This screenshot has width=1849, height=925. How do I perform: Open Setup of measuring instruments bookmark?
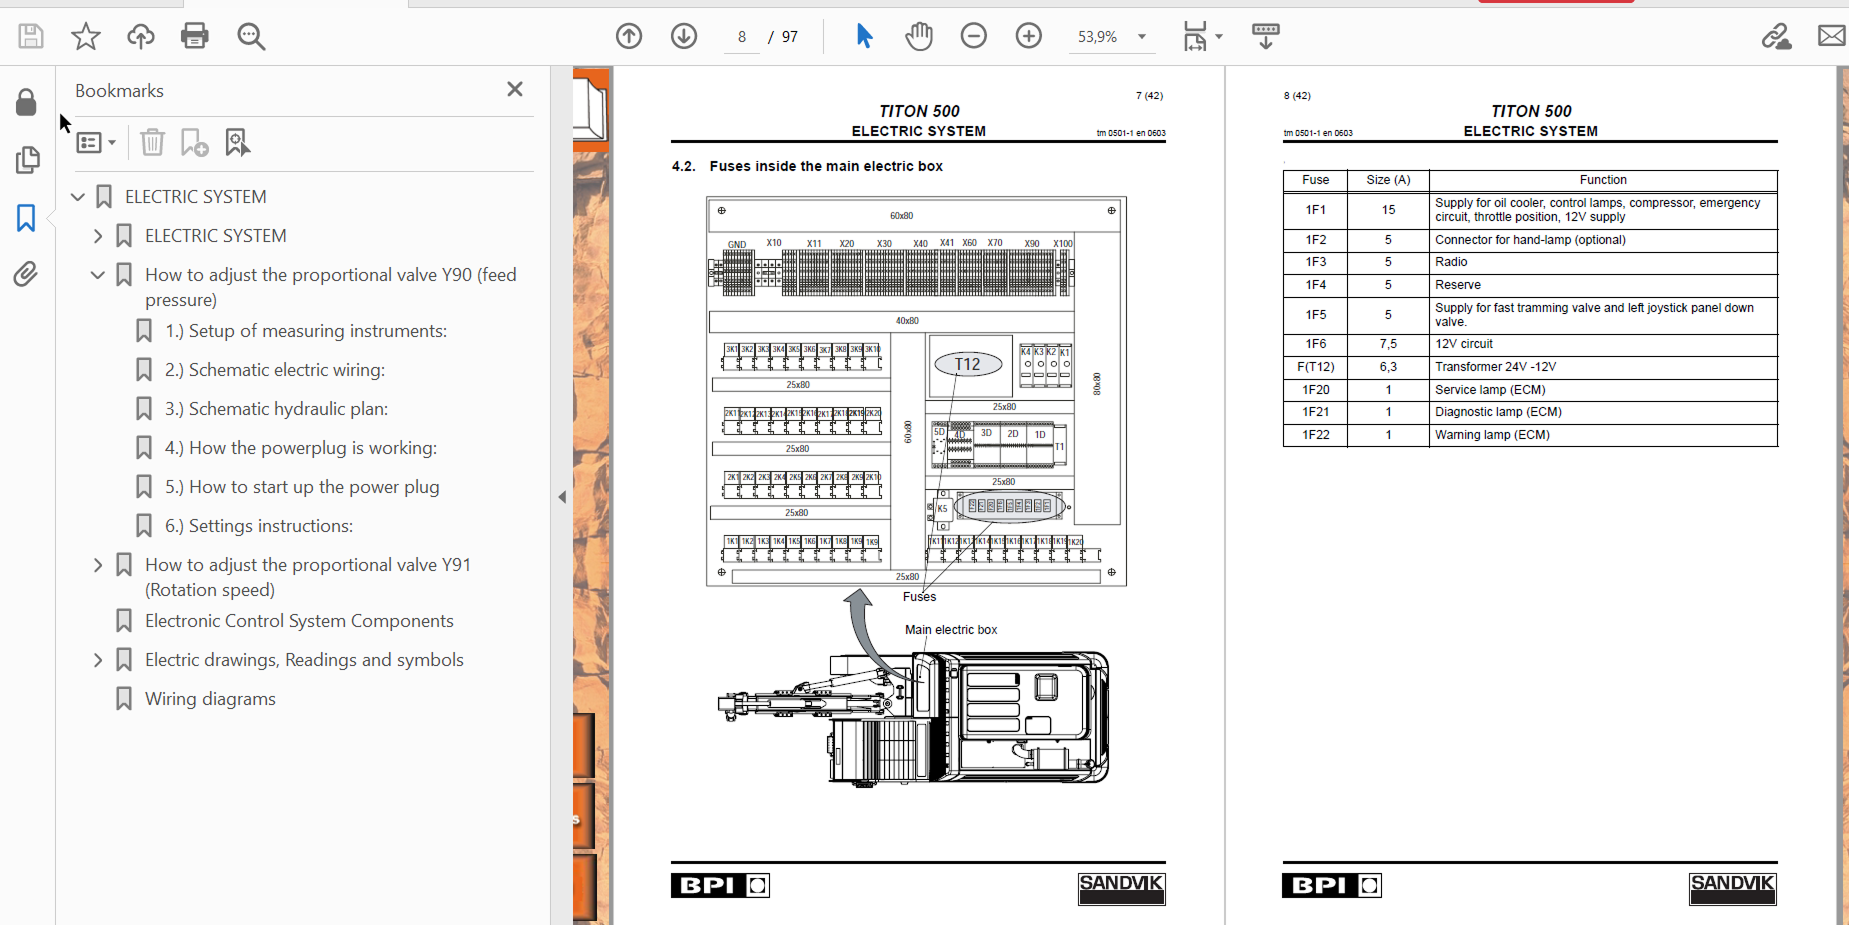coord(306,331)
